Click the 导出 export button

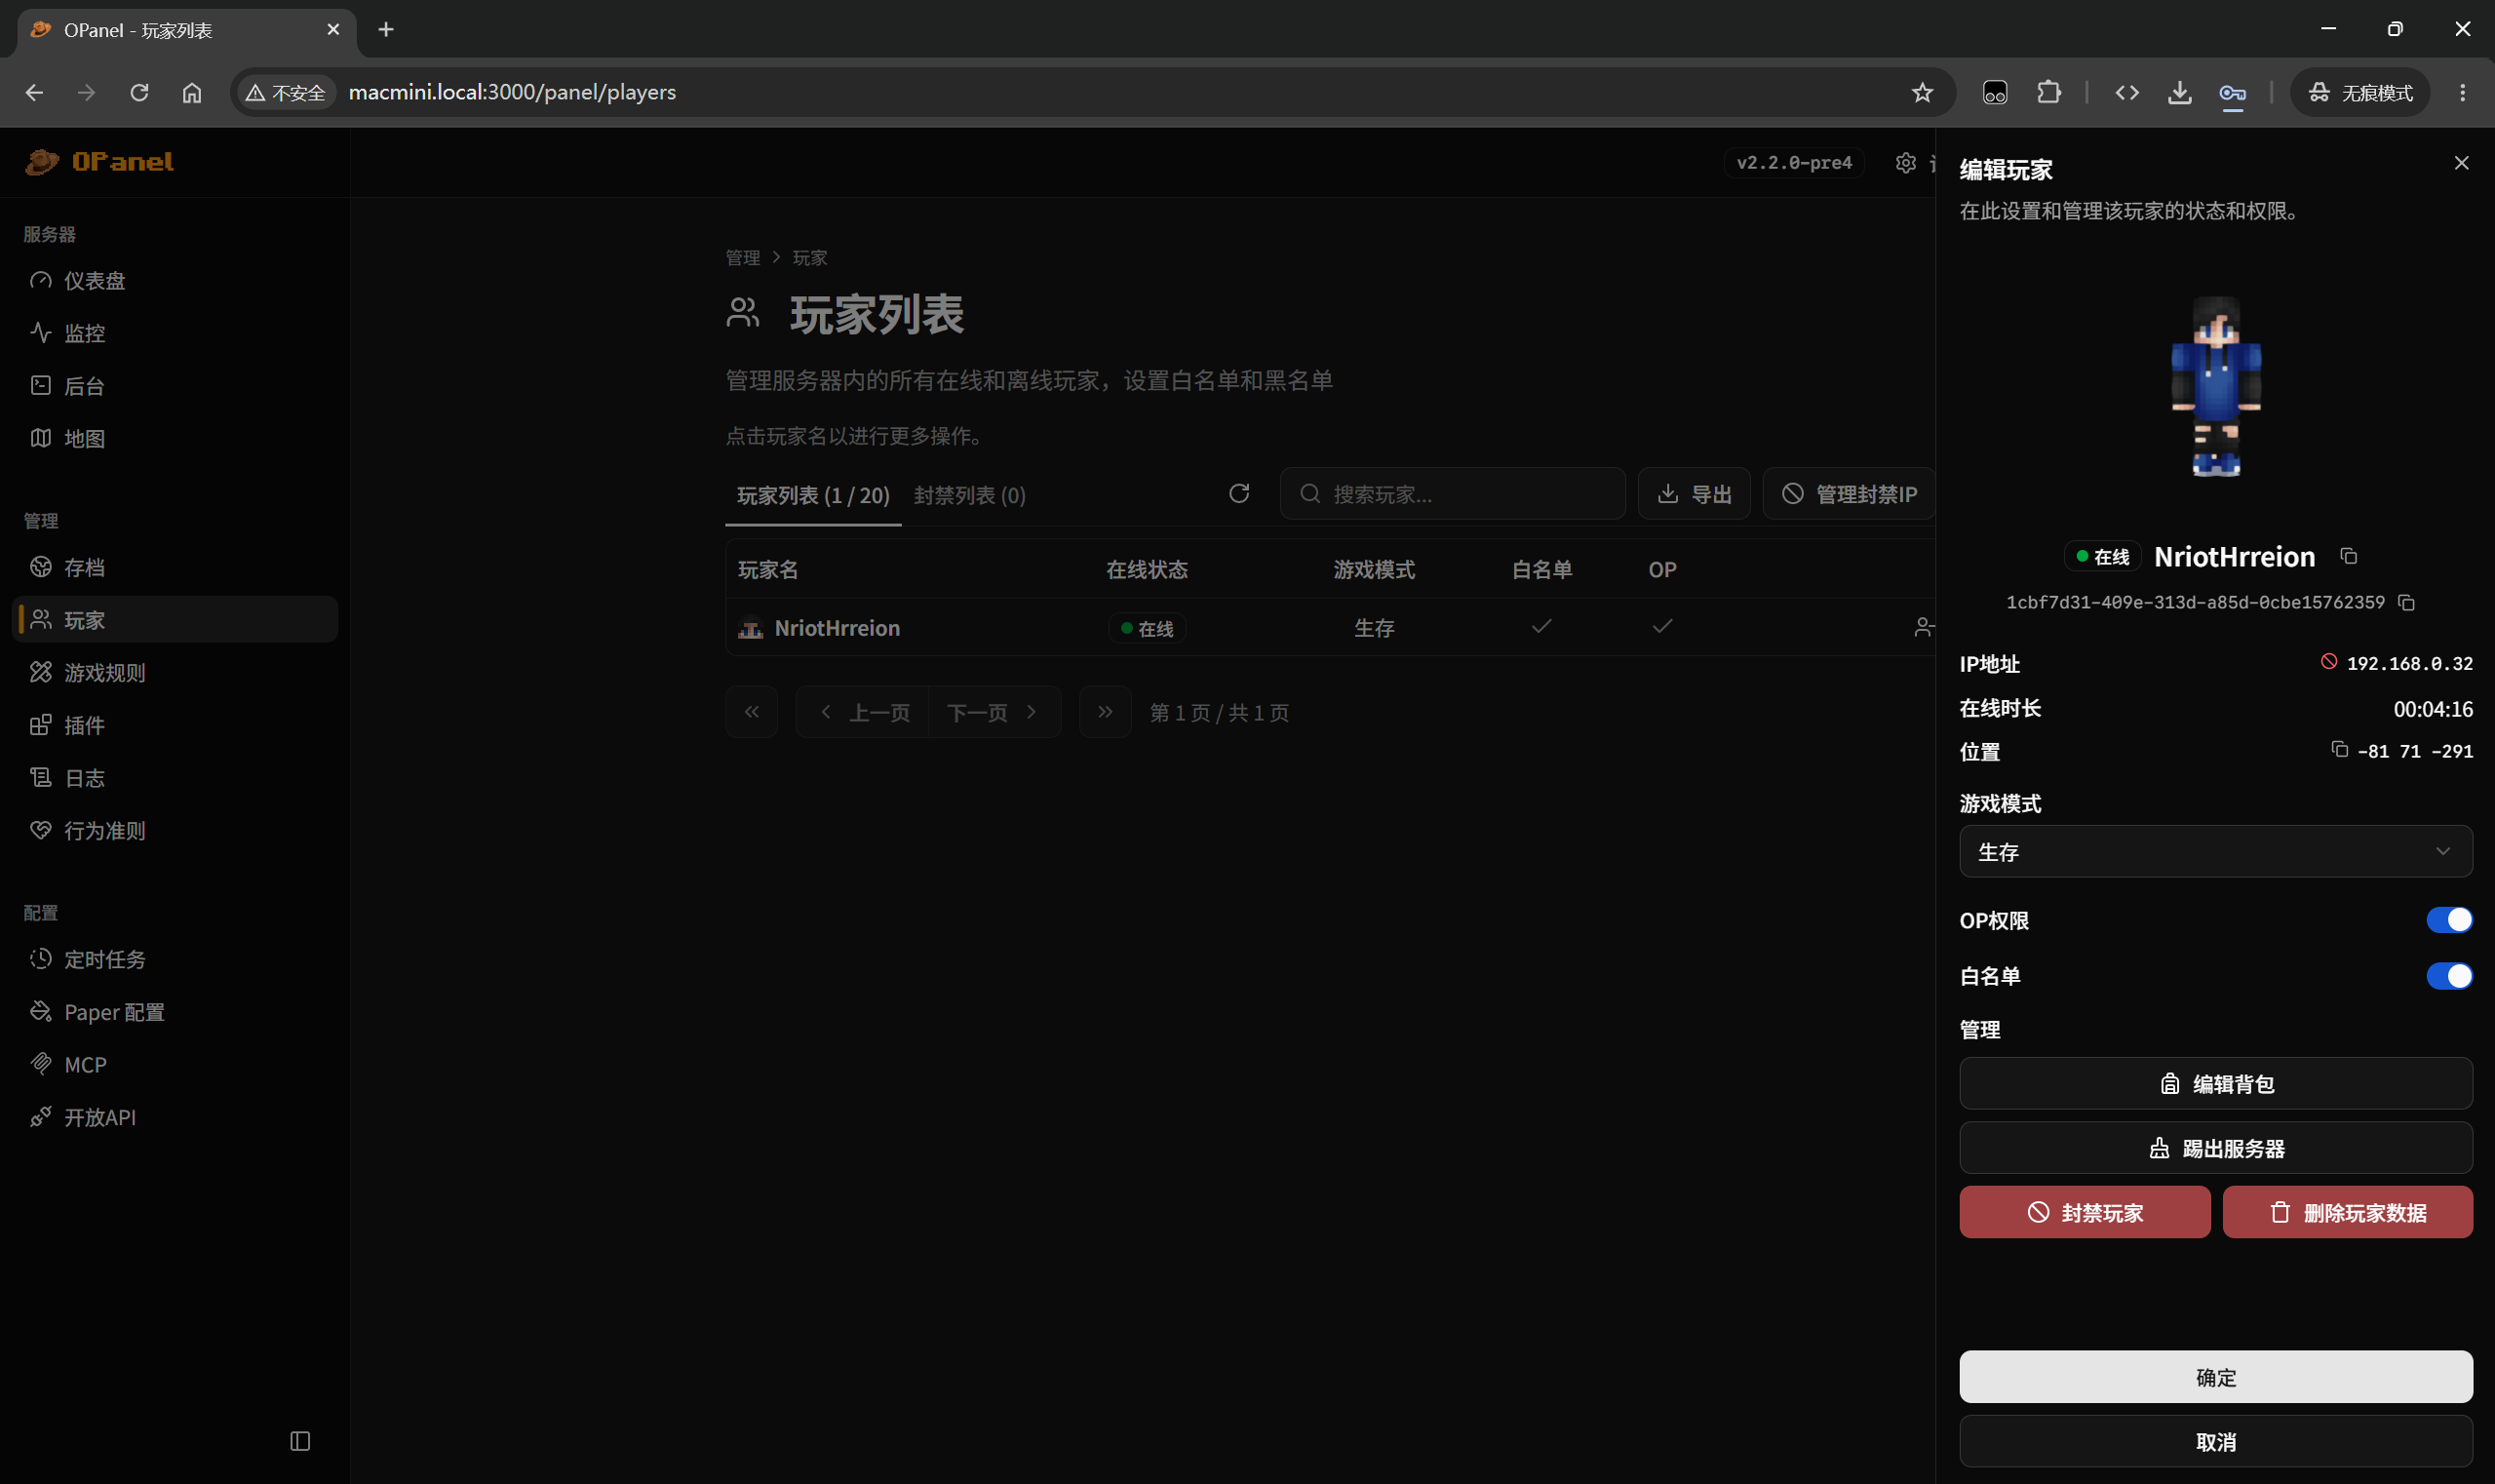[x=1694, y=494]
